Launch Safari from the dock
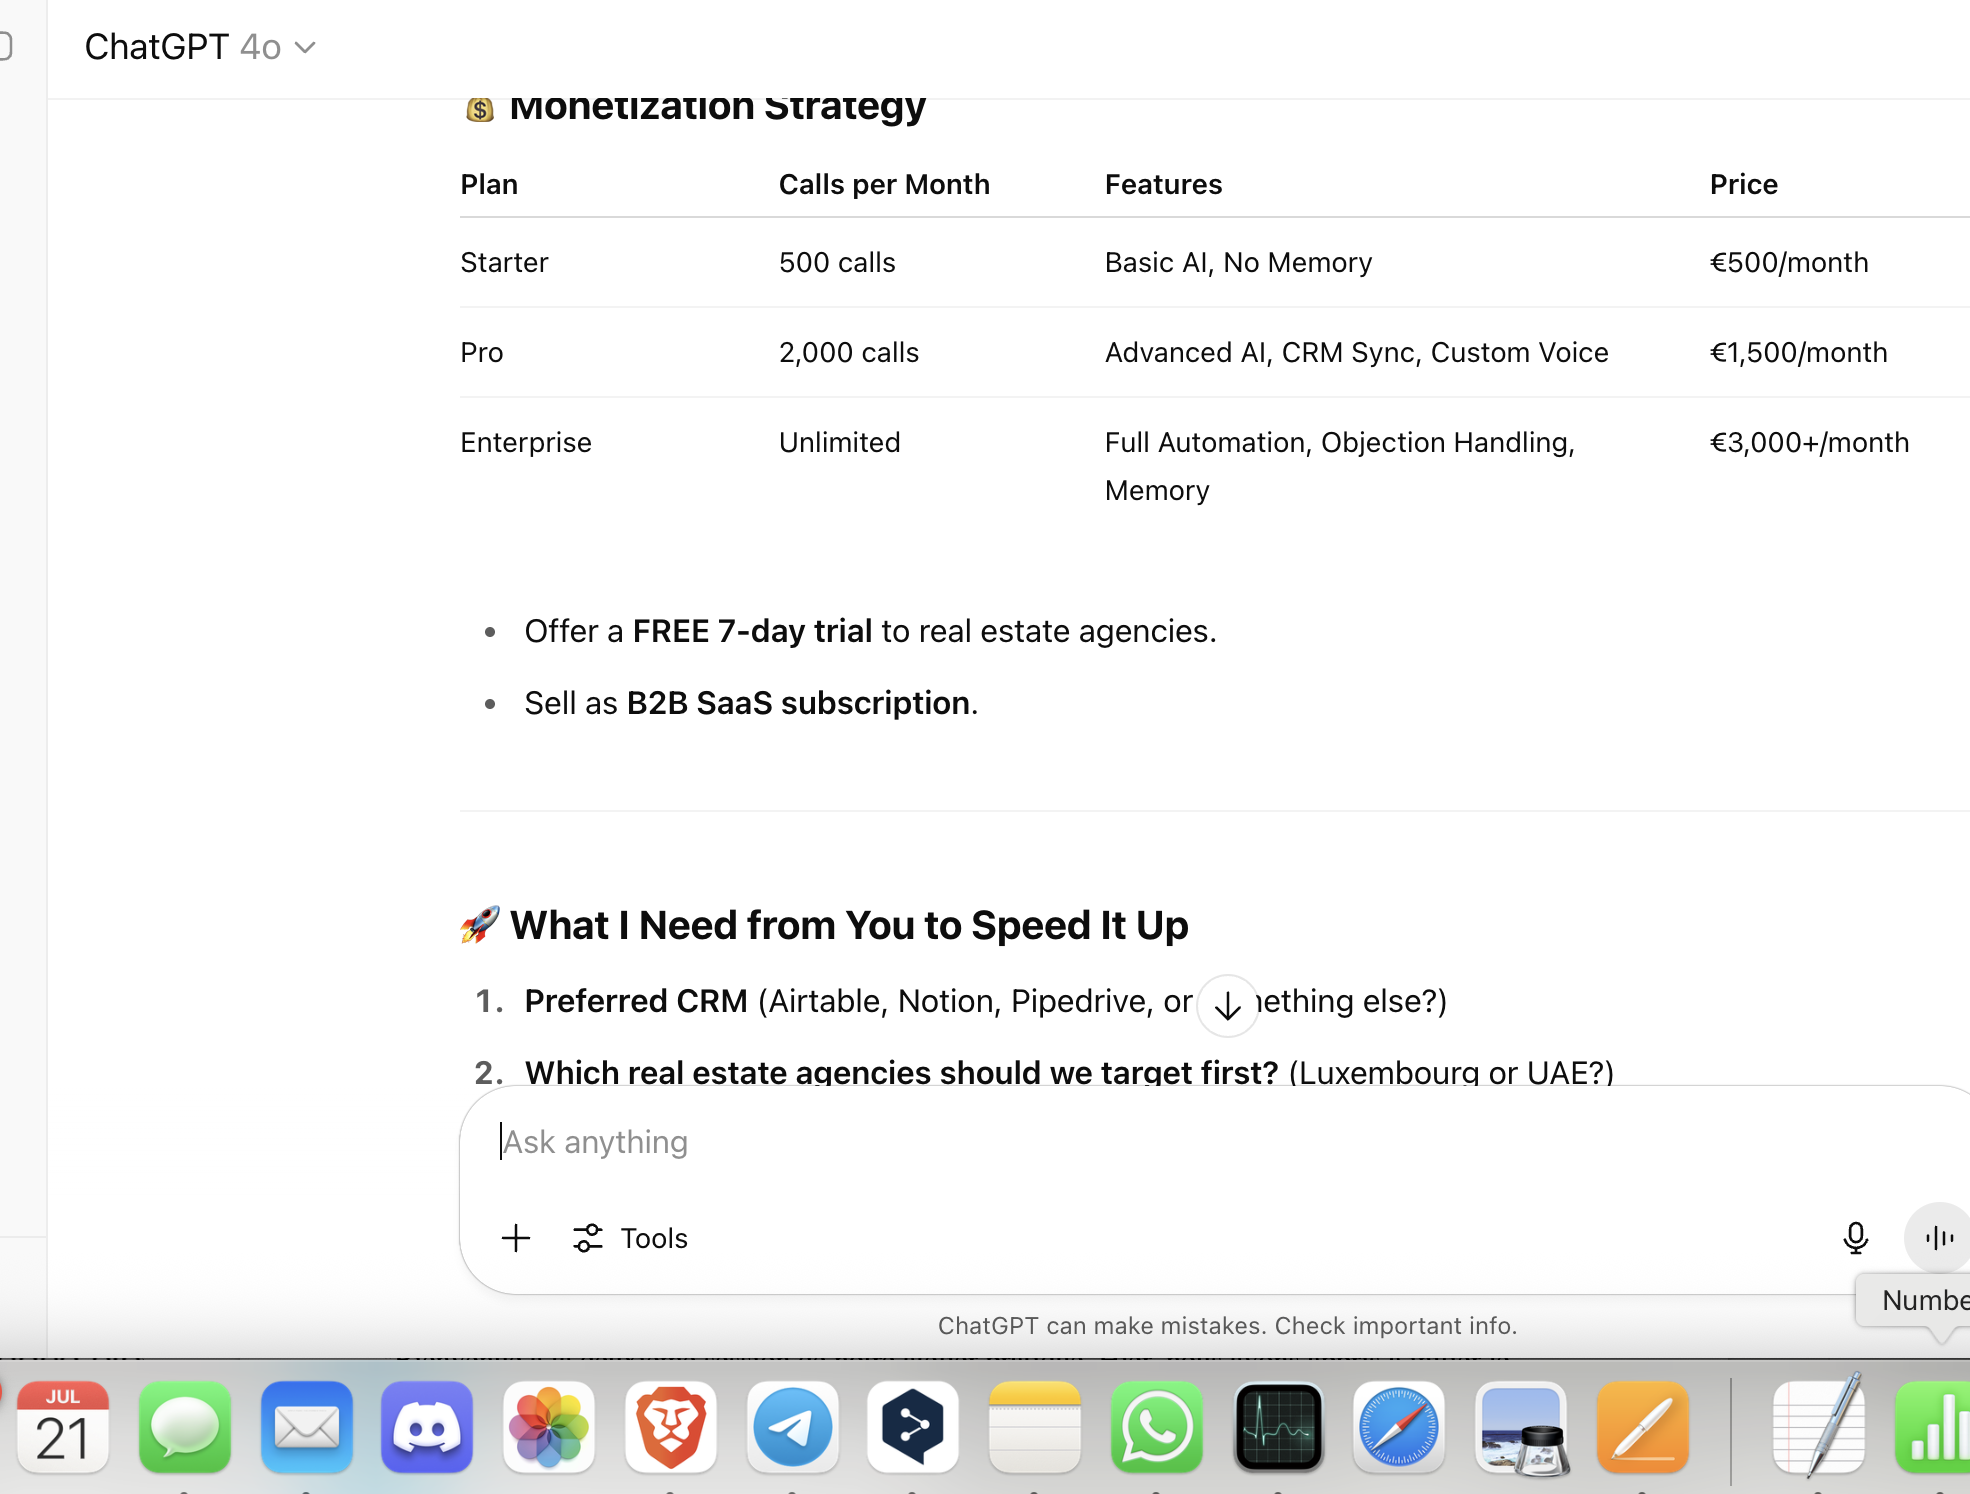Image resolution: width=1970 pixels, height=1494 pixels. [1399, 1427]
